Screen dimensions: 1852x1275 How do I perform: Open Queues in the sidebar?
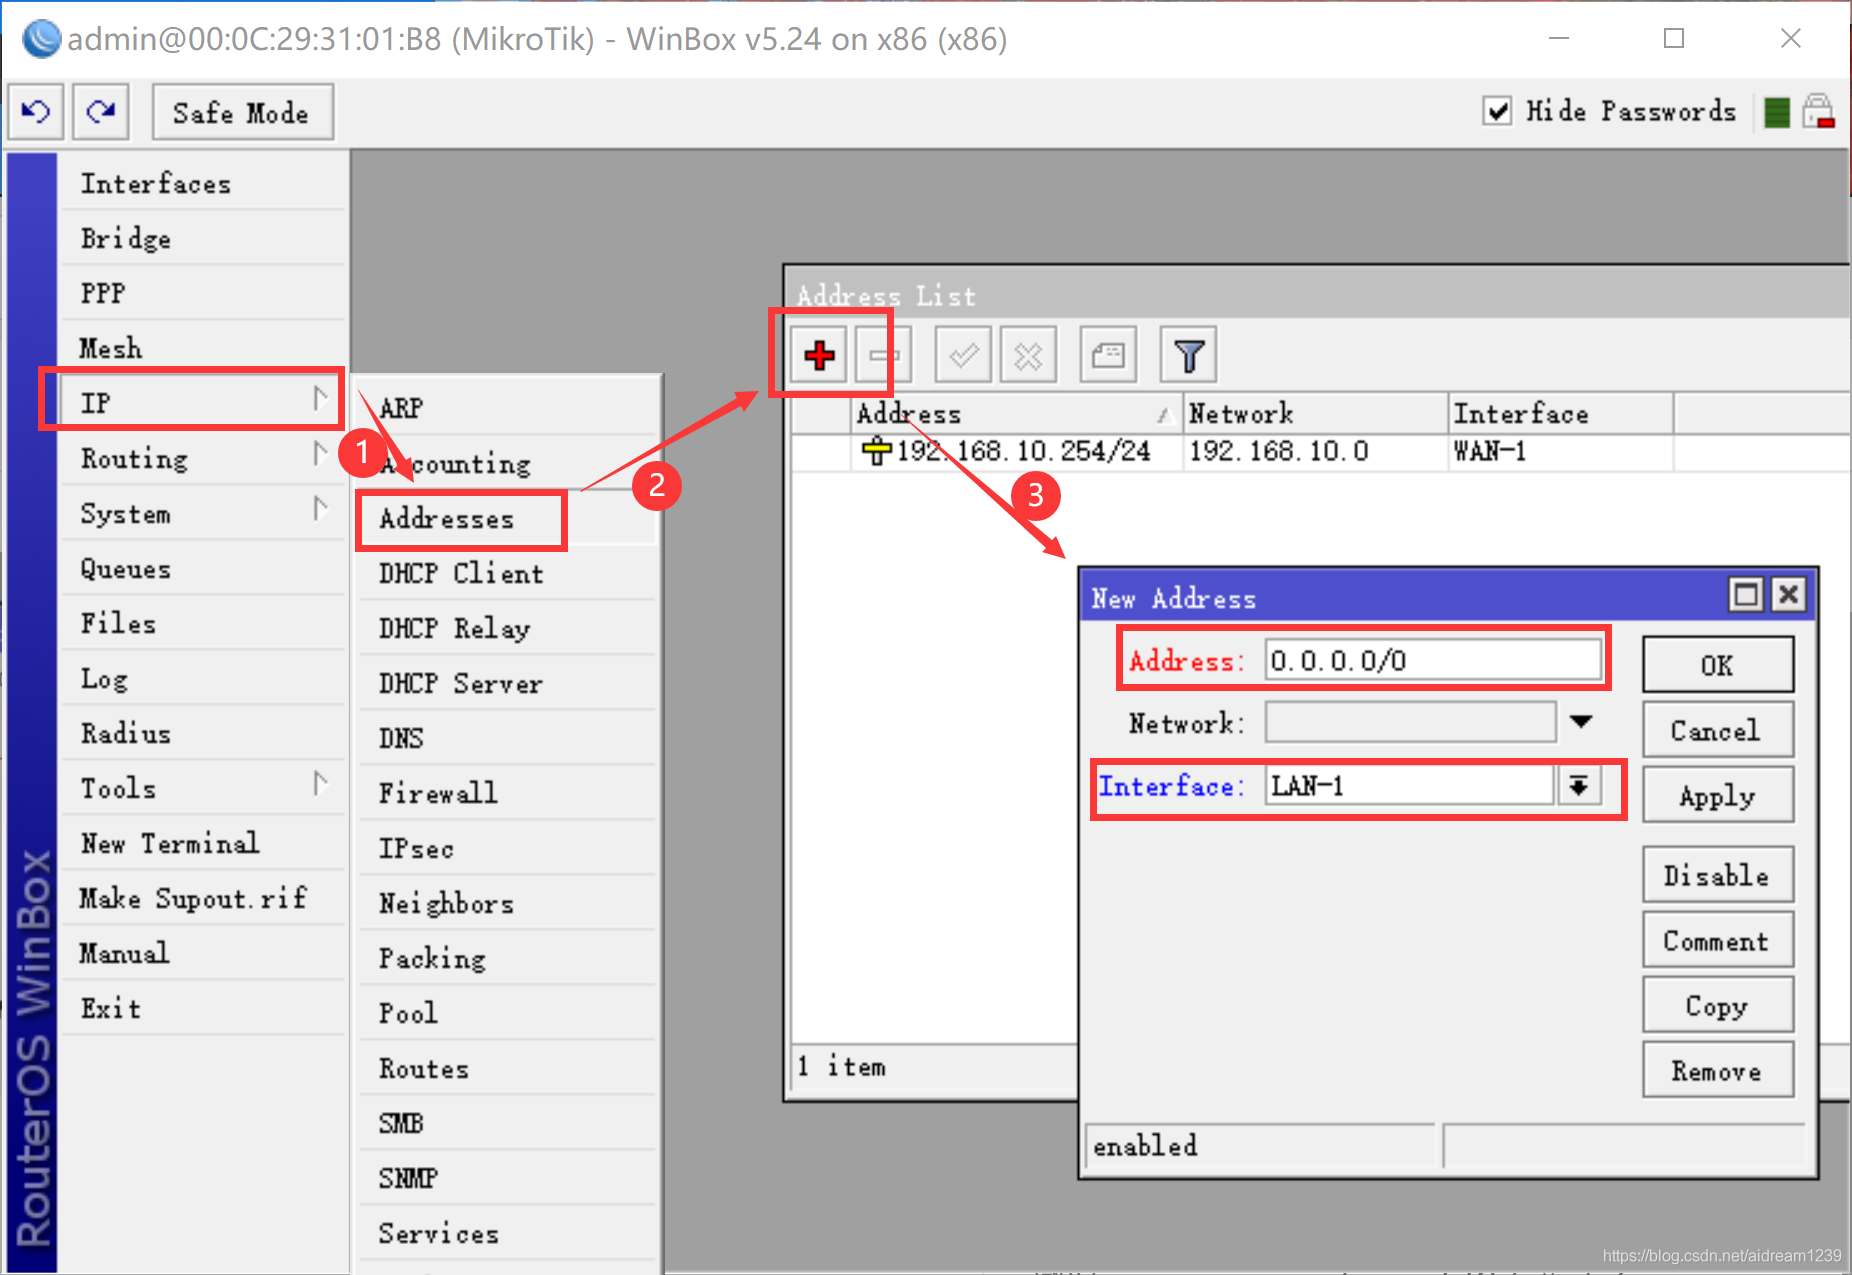(203, 568)
